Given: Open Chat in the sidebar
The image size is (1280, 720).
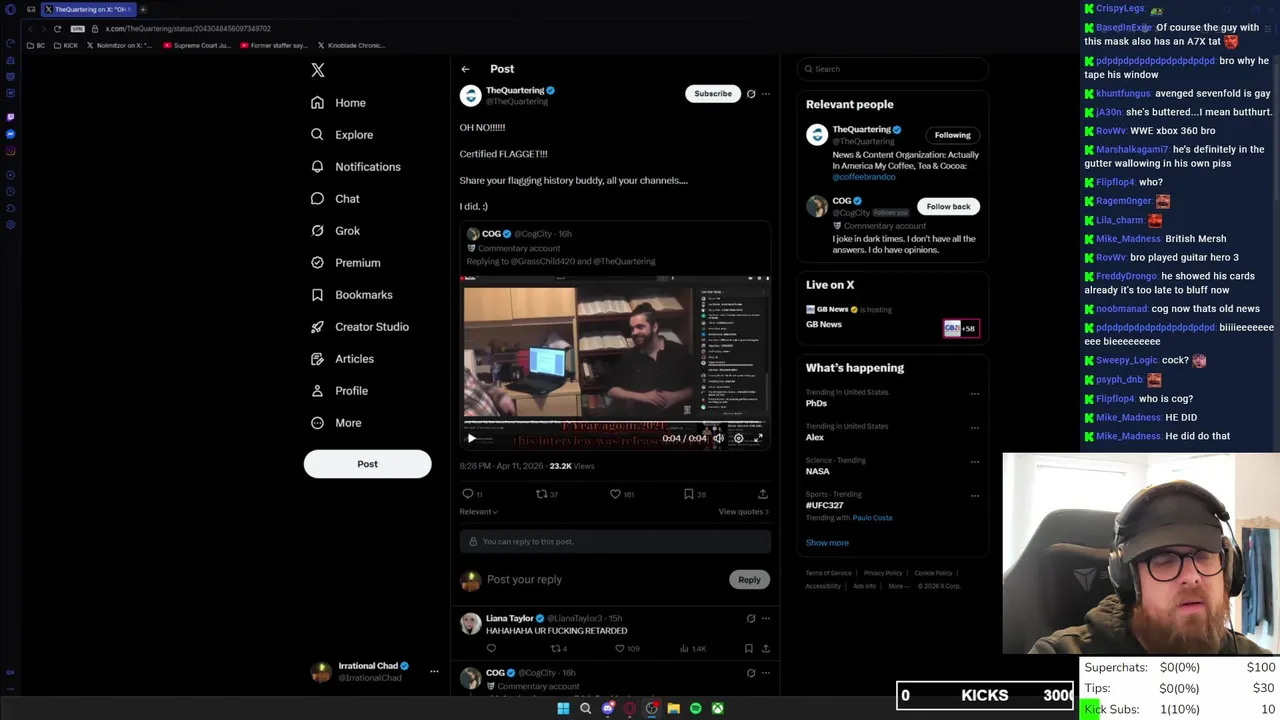Looking at the screenshot, I should click(334, 199).
